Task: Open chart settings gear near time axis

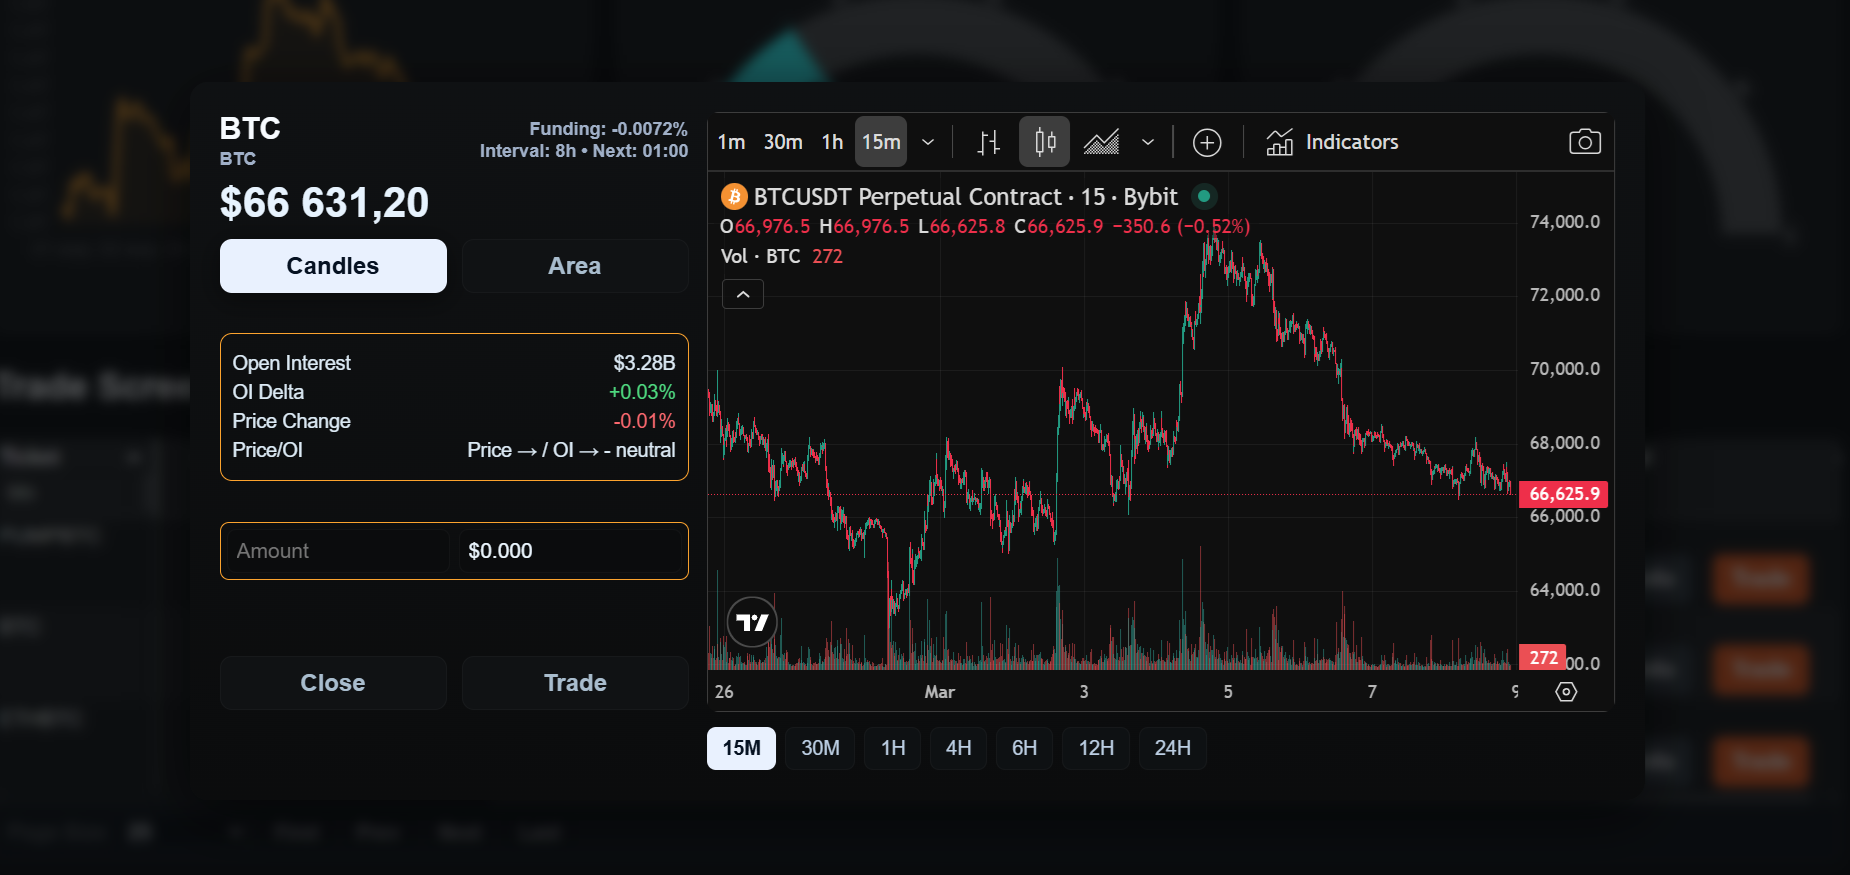Action: [1566, 692]
